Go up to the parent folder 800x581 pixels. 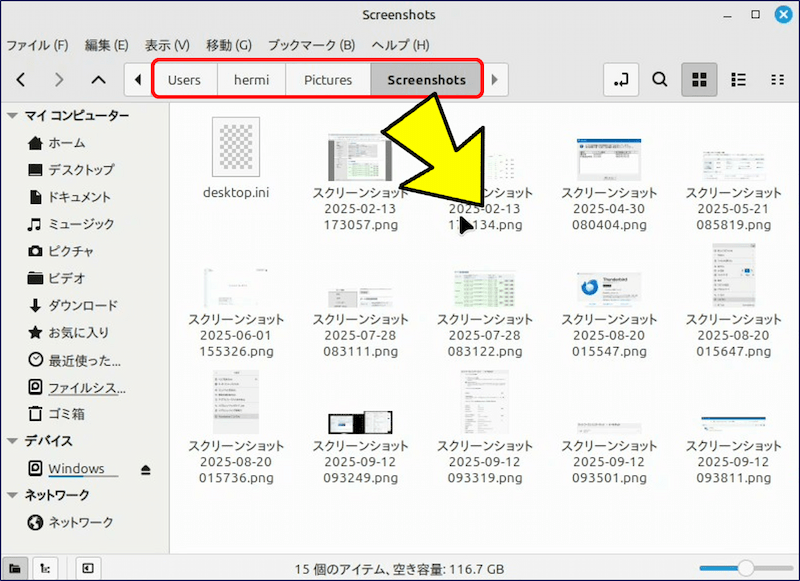click(98, 80)
